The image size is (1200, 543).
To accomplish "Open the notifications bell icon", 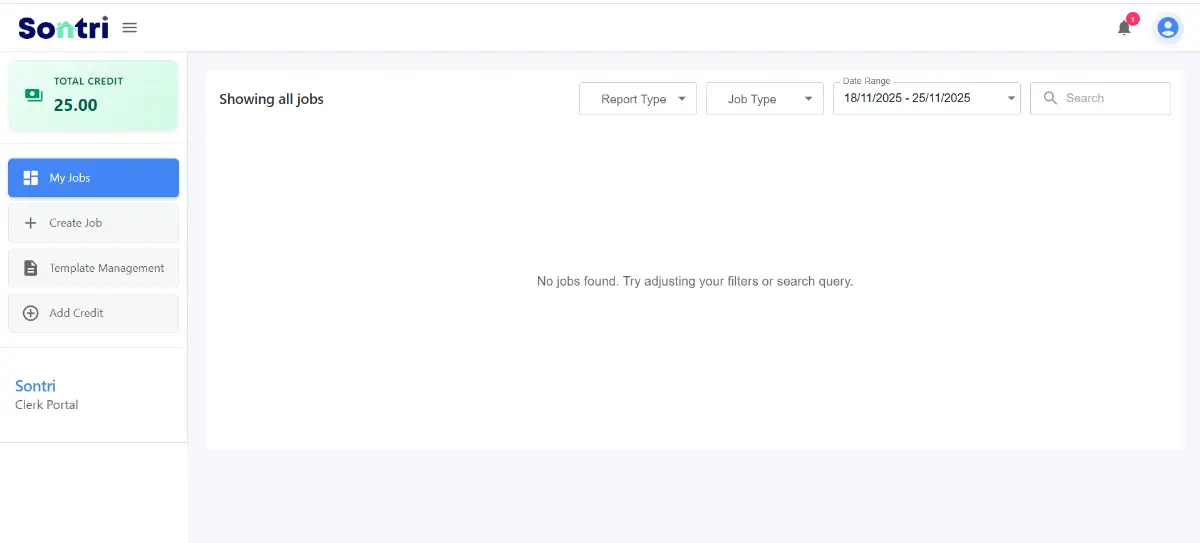I will click(x=1124, y=28).
